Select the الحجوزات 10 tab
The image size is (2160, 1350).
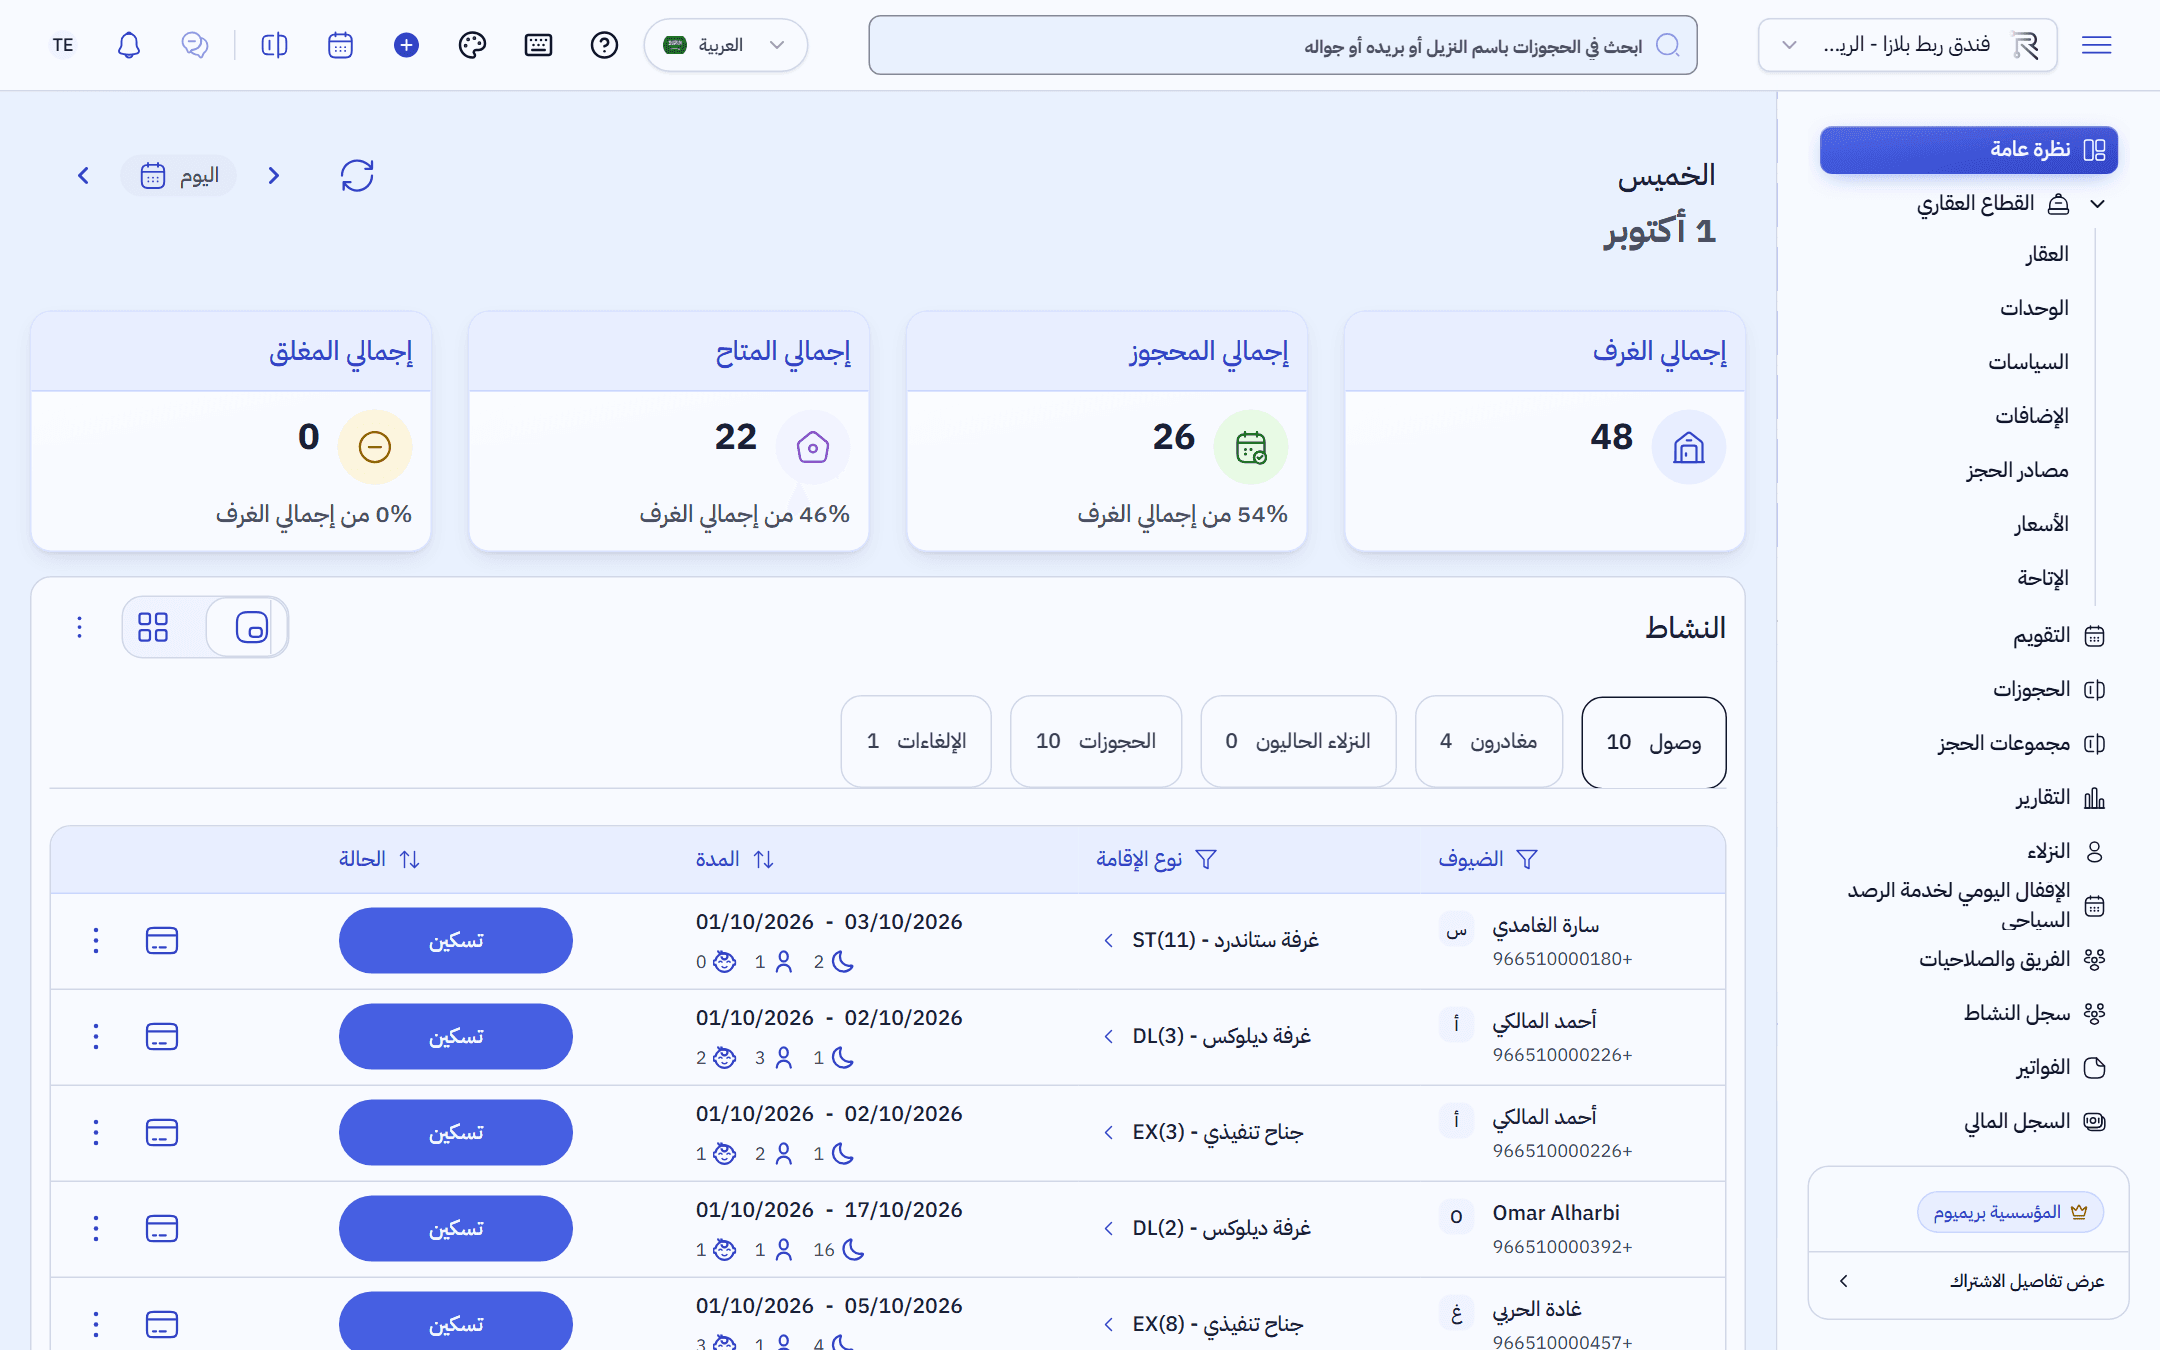(1096, 742)
